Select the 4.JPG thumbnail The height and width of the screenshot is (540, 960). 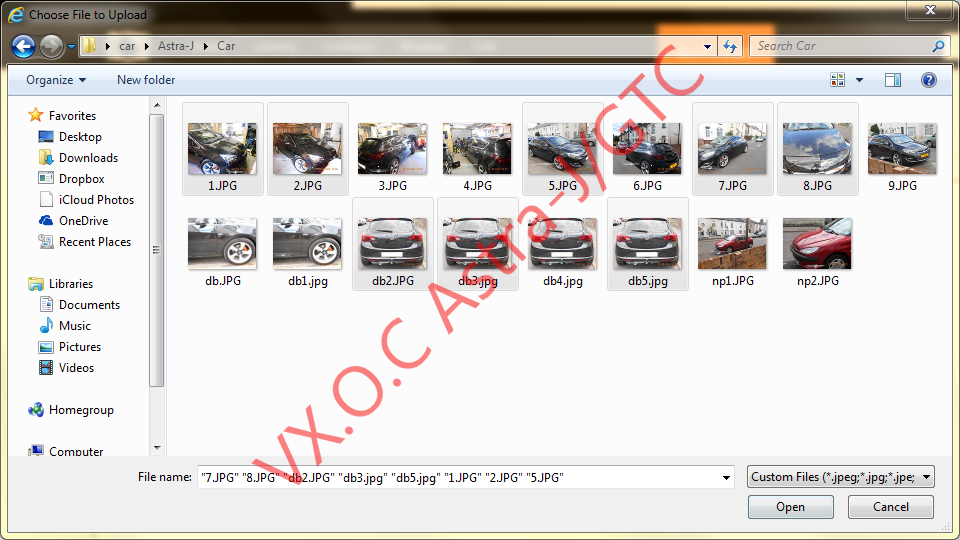point(478,149)
